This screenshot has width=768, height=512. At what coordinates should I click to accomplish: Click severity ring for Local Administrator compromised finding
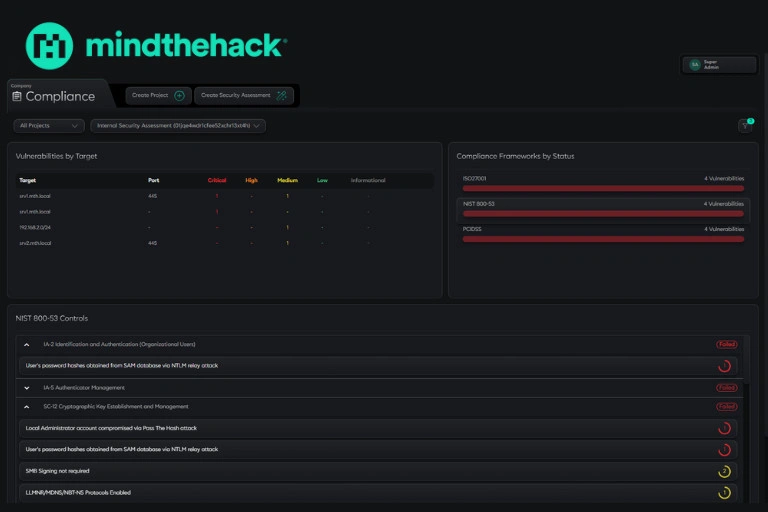pyautogui.click(x=725, y=428)
